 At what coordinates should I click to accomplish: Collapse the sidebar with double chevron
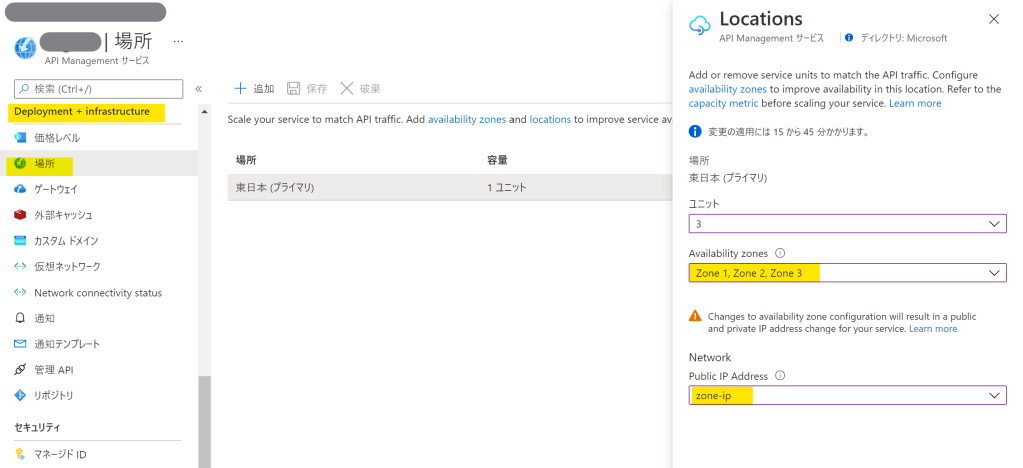pyautogui.click(x=198, y=89)
